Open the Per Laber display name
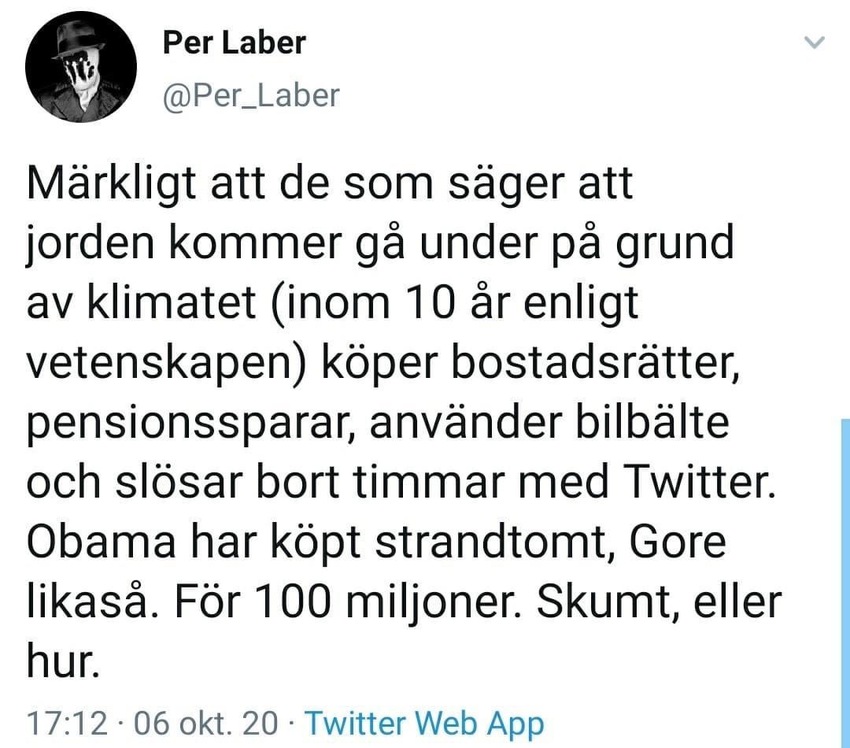 tap(234, 43)
